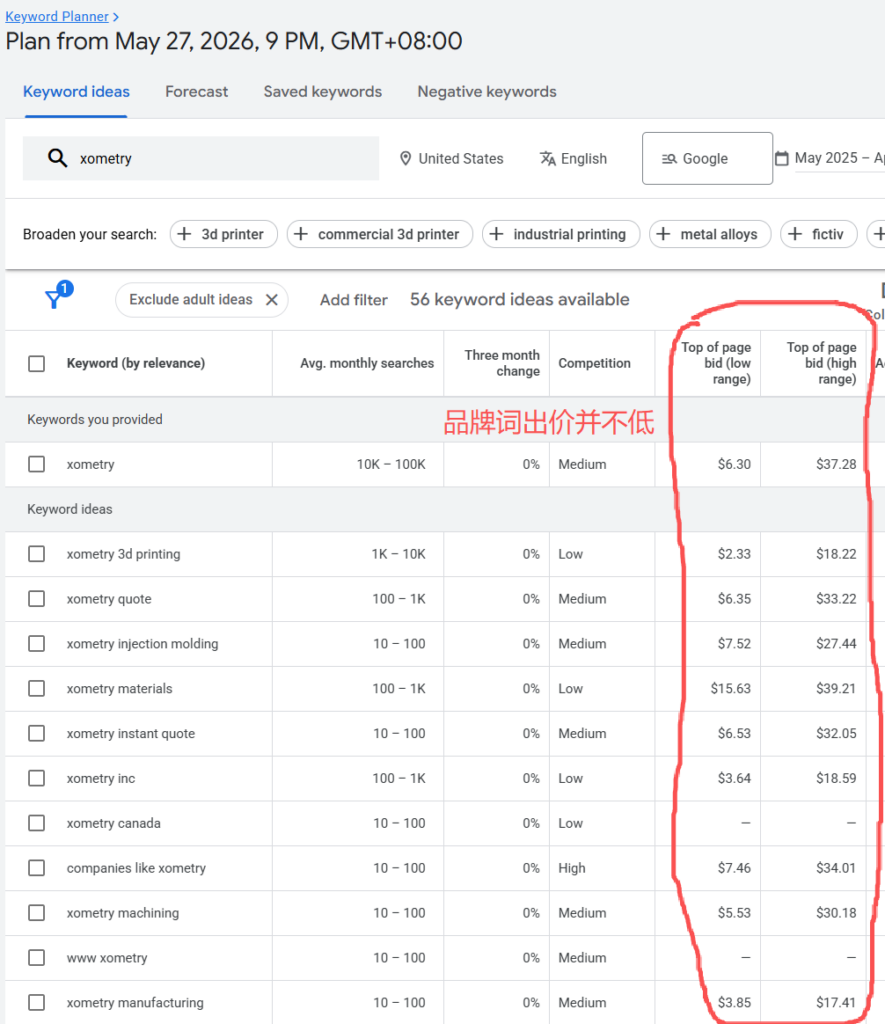Switch to the Forecast tab
The image size is (885, 1024).
[x=197, y=92]
